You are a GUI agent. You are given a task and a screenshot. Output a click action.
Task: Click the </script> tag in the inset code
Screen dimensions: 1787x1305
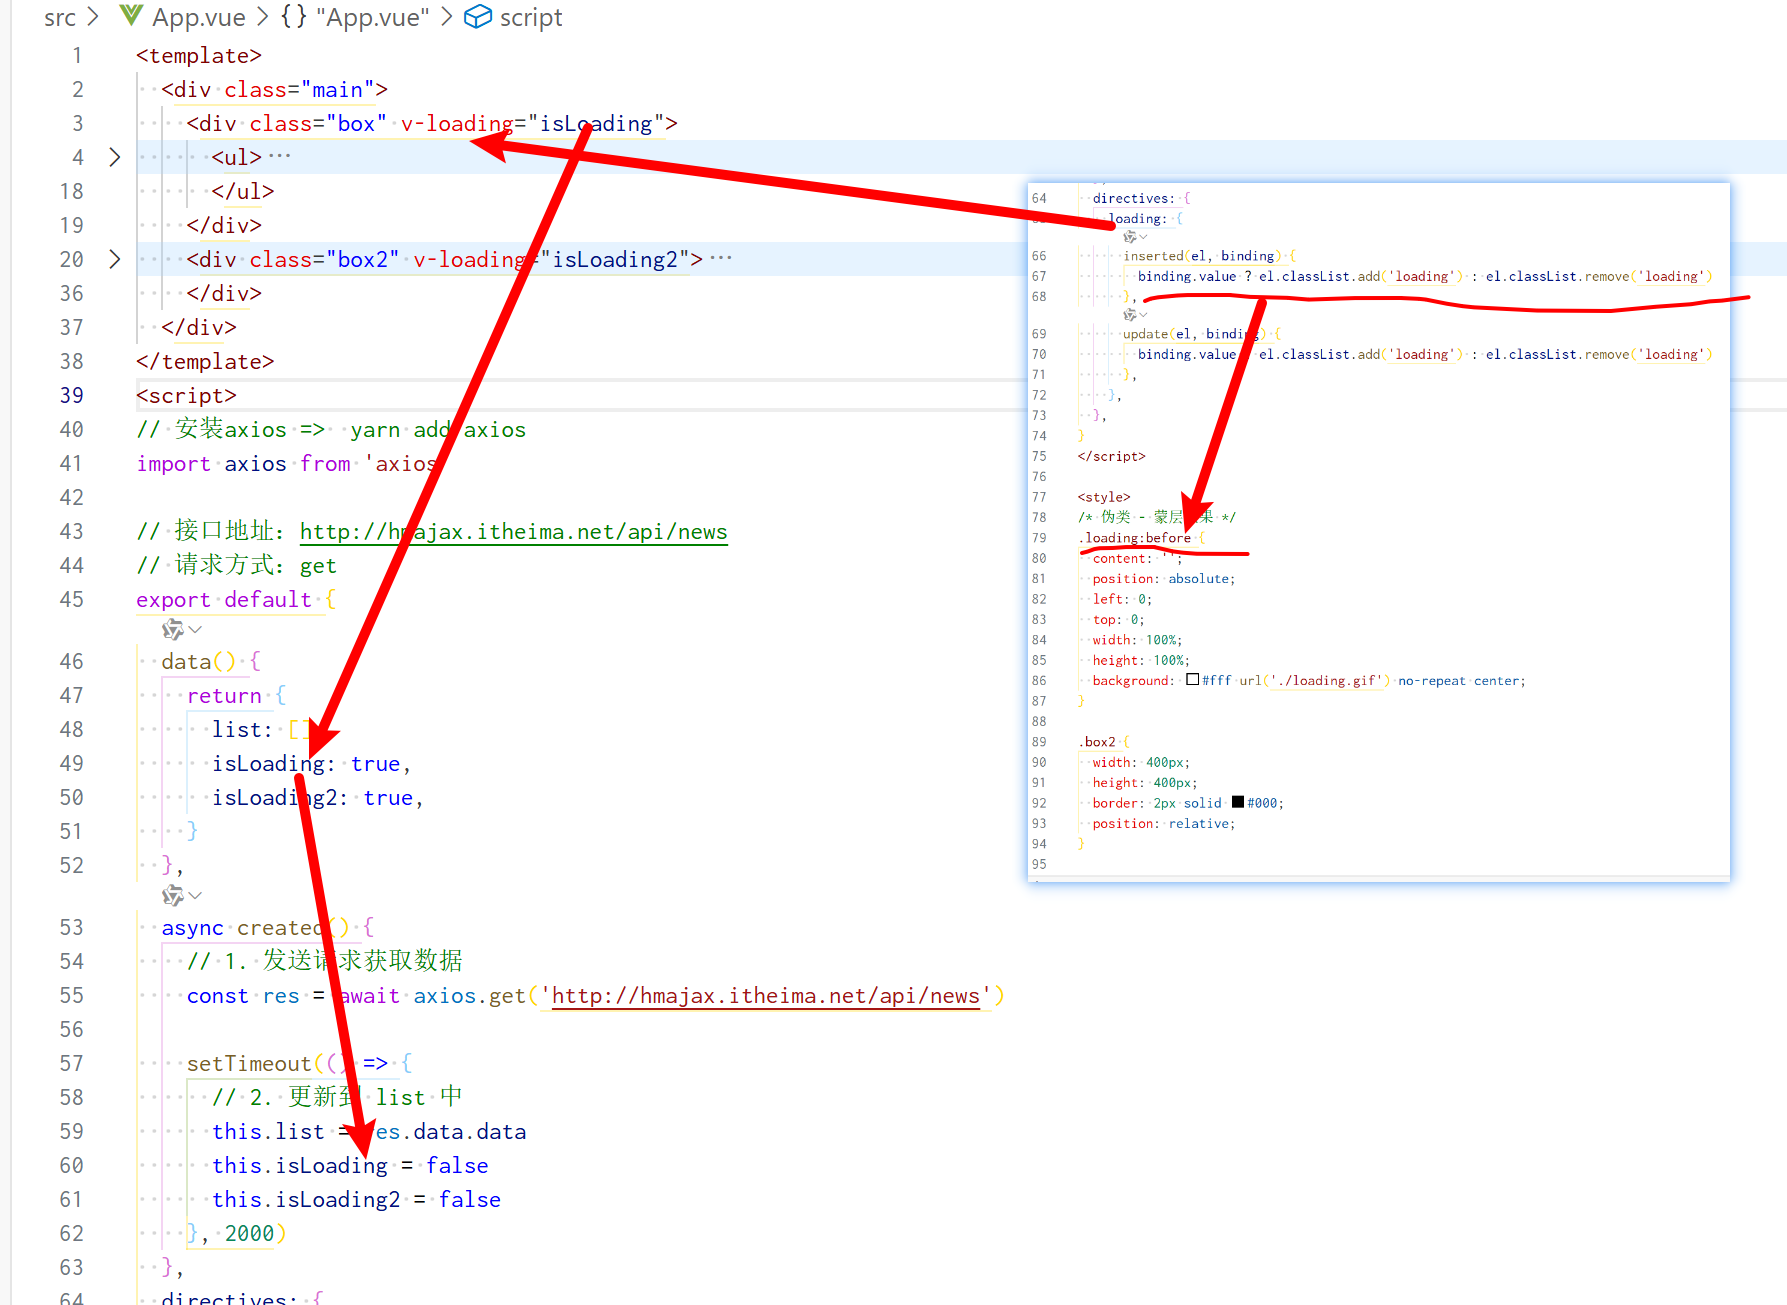coord(1112,456)
